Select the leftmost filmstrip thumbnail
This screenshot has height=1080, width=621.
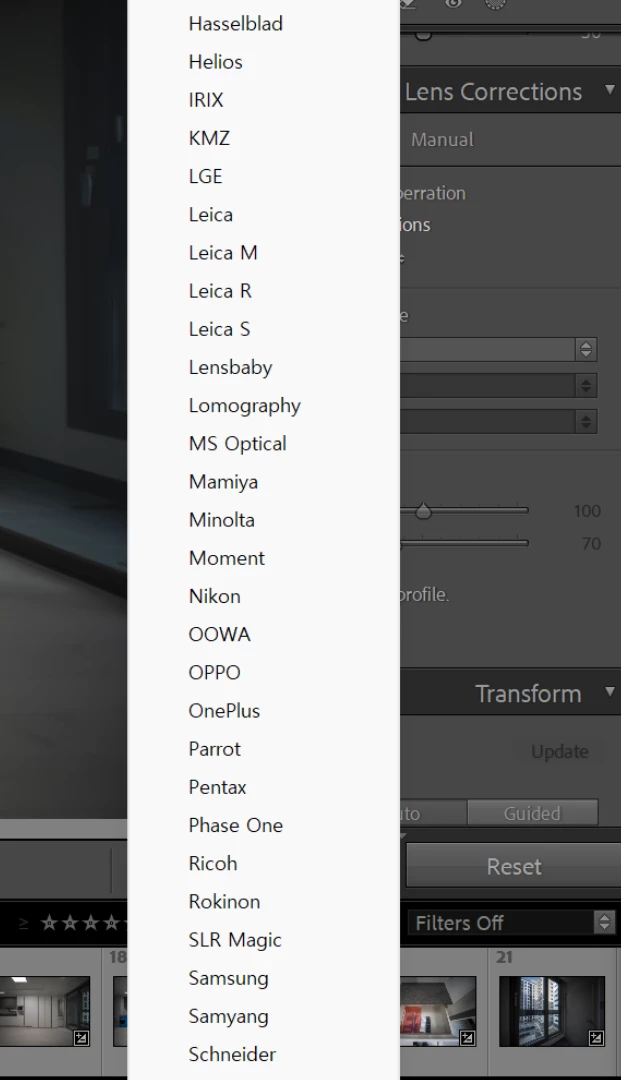tap(45, 1011)
